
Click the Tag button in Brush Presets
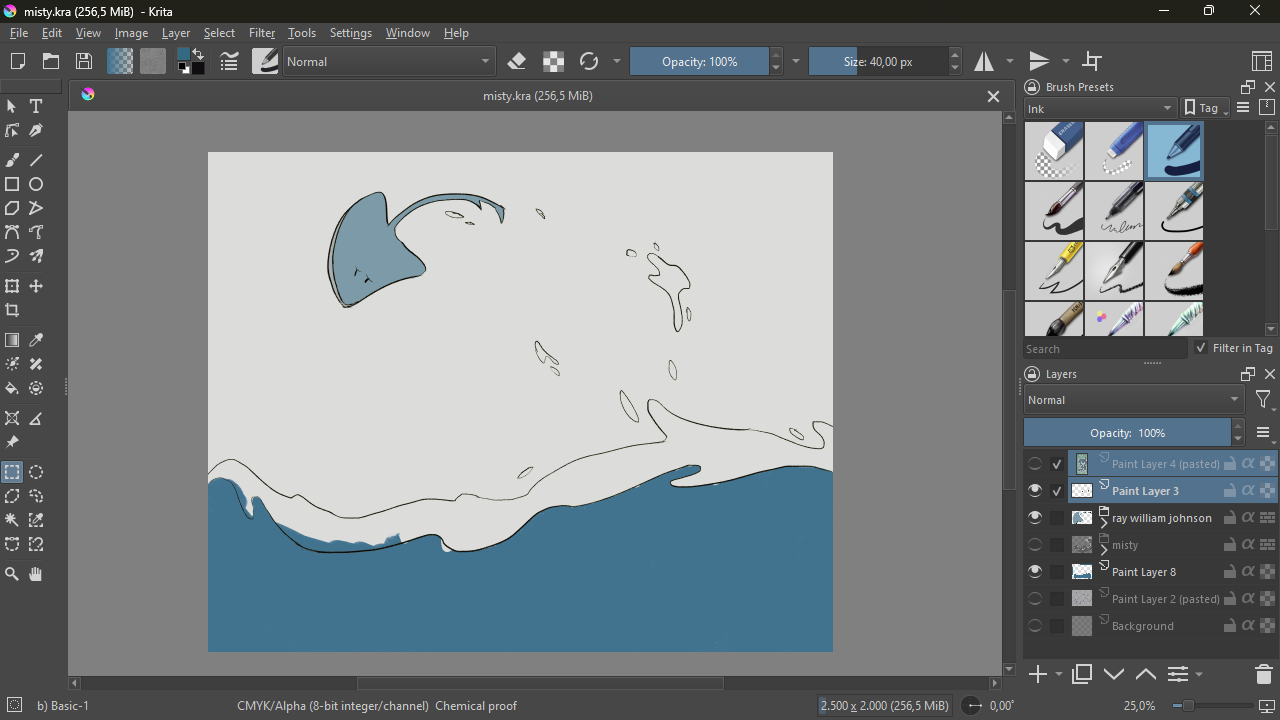pos(1206,108)
